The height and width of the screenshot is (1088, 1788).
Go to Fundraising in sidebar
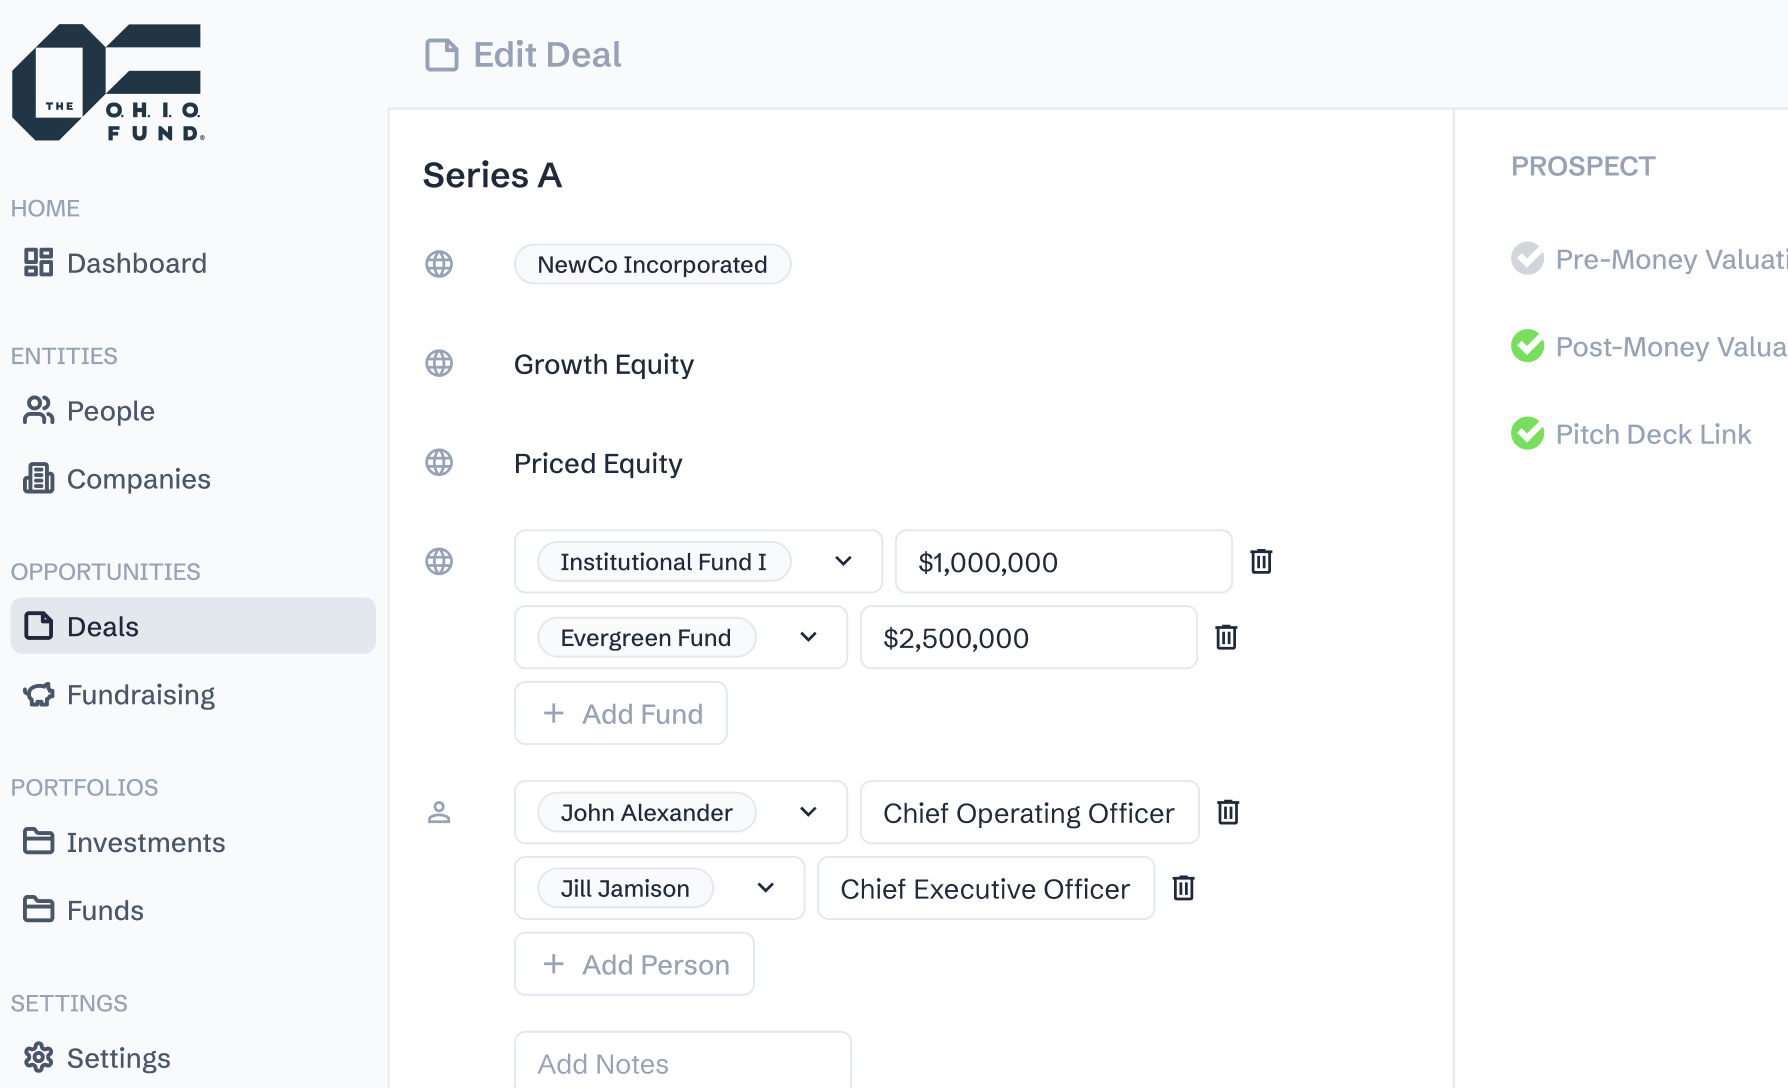[x=140, y=695]
